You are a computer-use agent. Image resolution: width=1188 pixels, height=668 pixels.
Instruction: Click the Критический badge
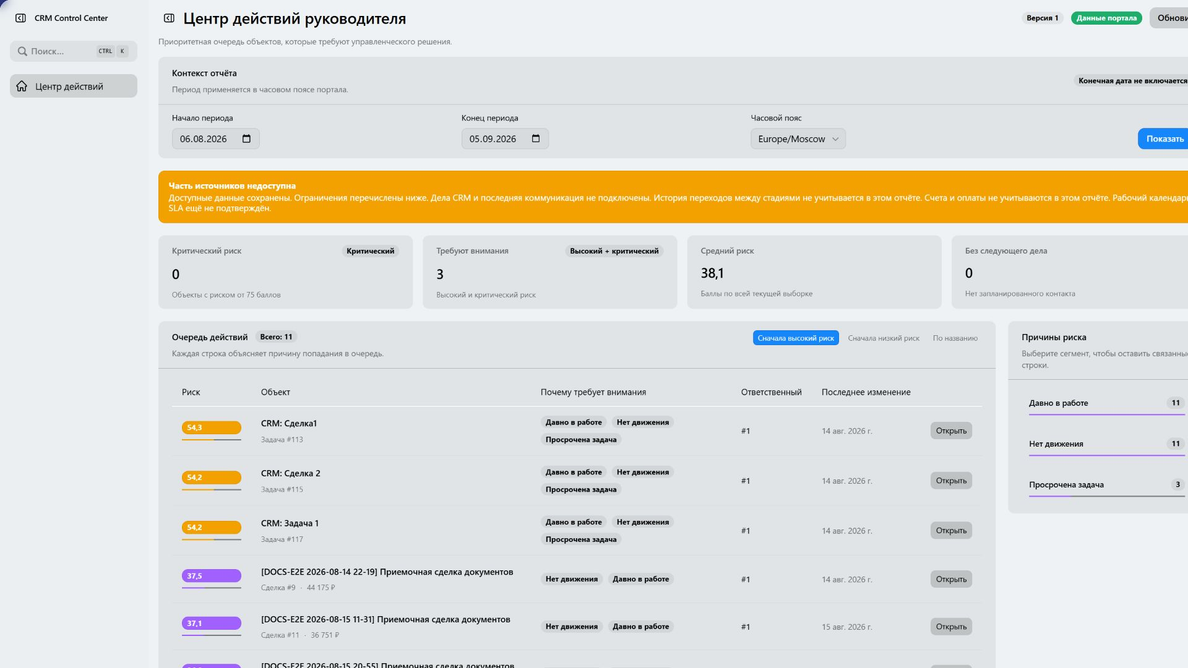pyautogui.click(x=370, y=251)
